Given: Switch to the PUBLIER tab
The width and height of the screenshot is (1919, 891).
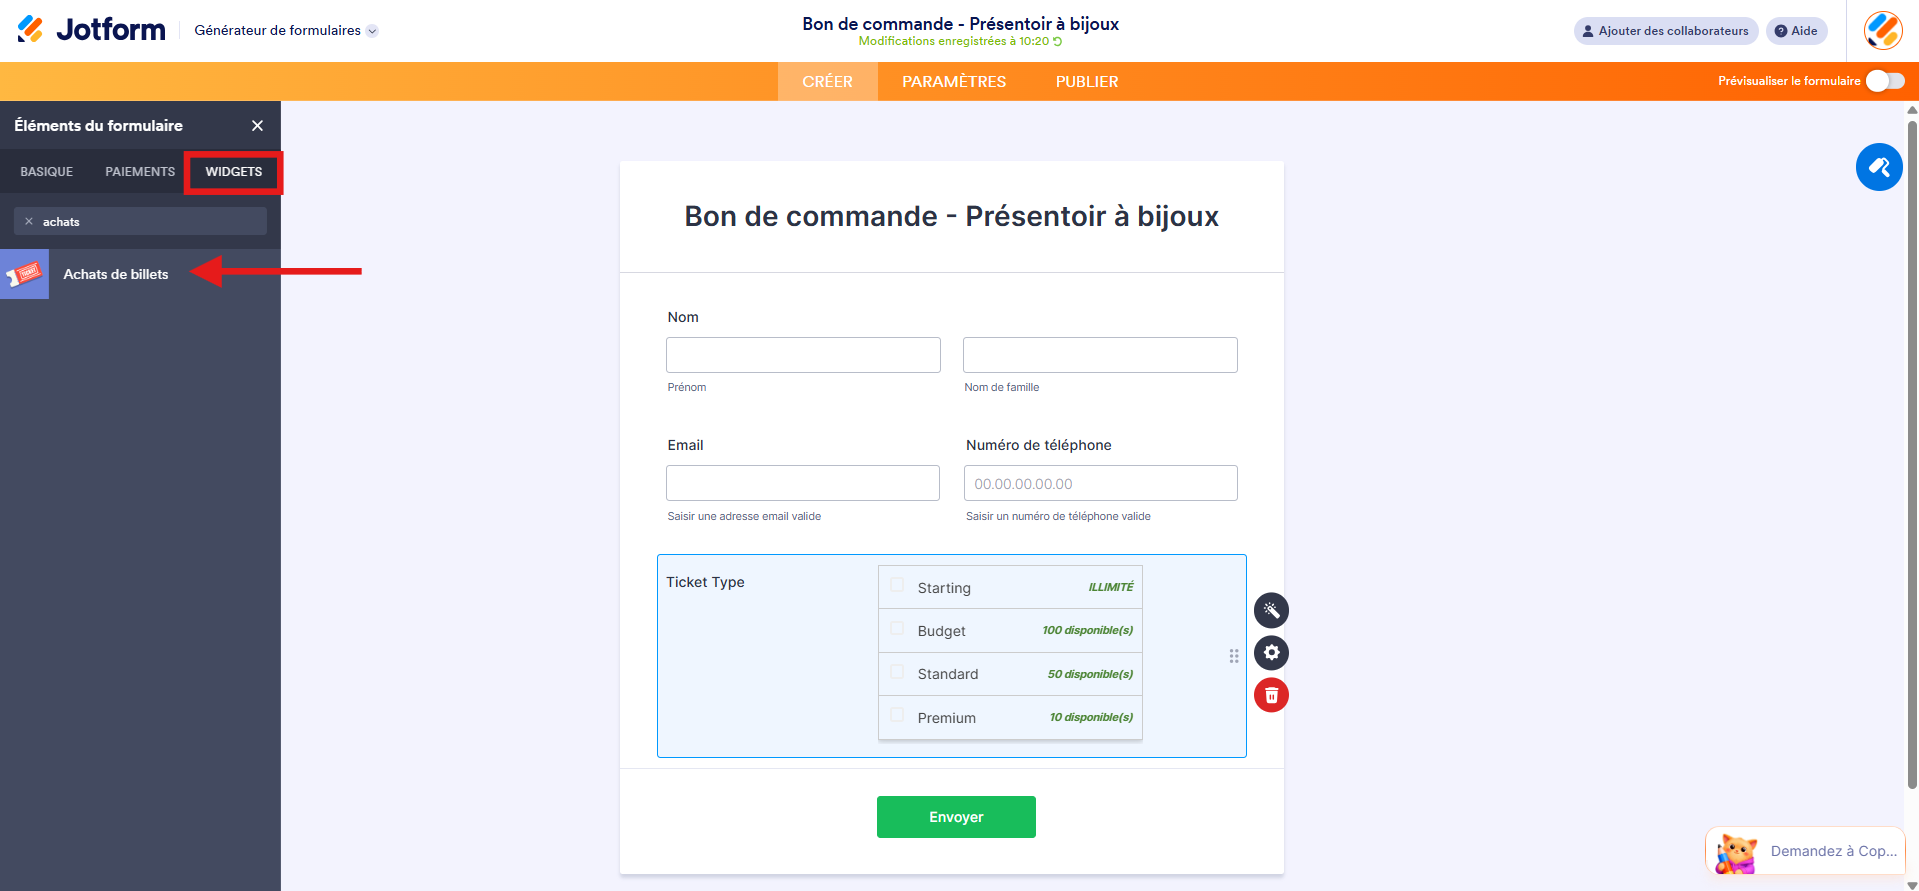Looking at the screenshot, I should click(x=1087, y=81).
